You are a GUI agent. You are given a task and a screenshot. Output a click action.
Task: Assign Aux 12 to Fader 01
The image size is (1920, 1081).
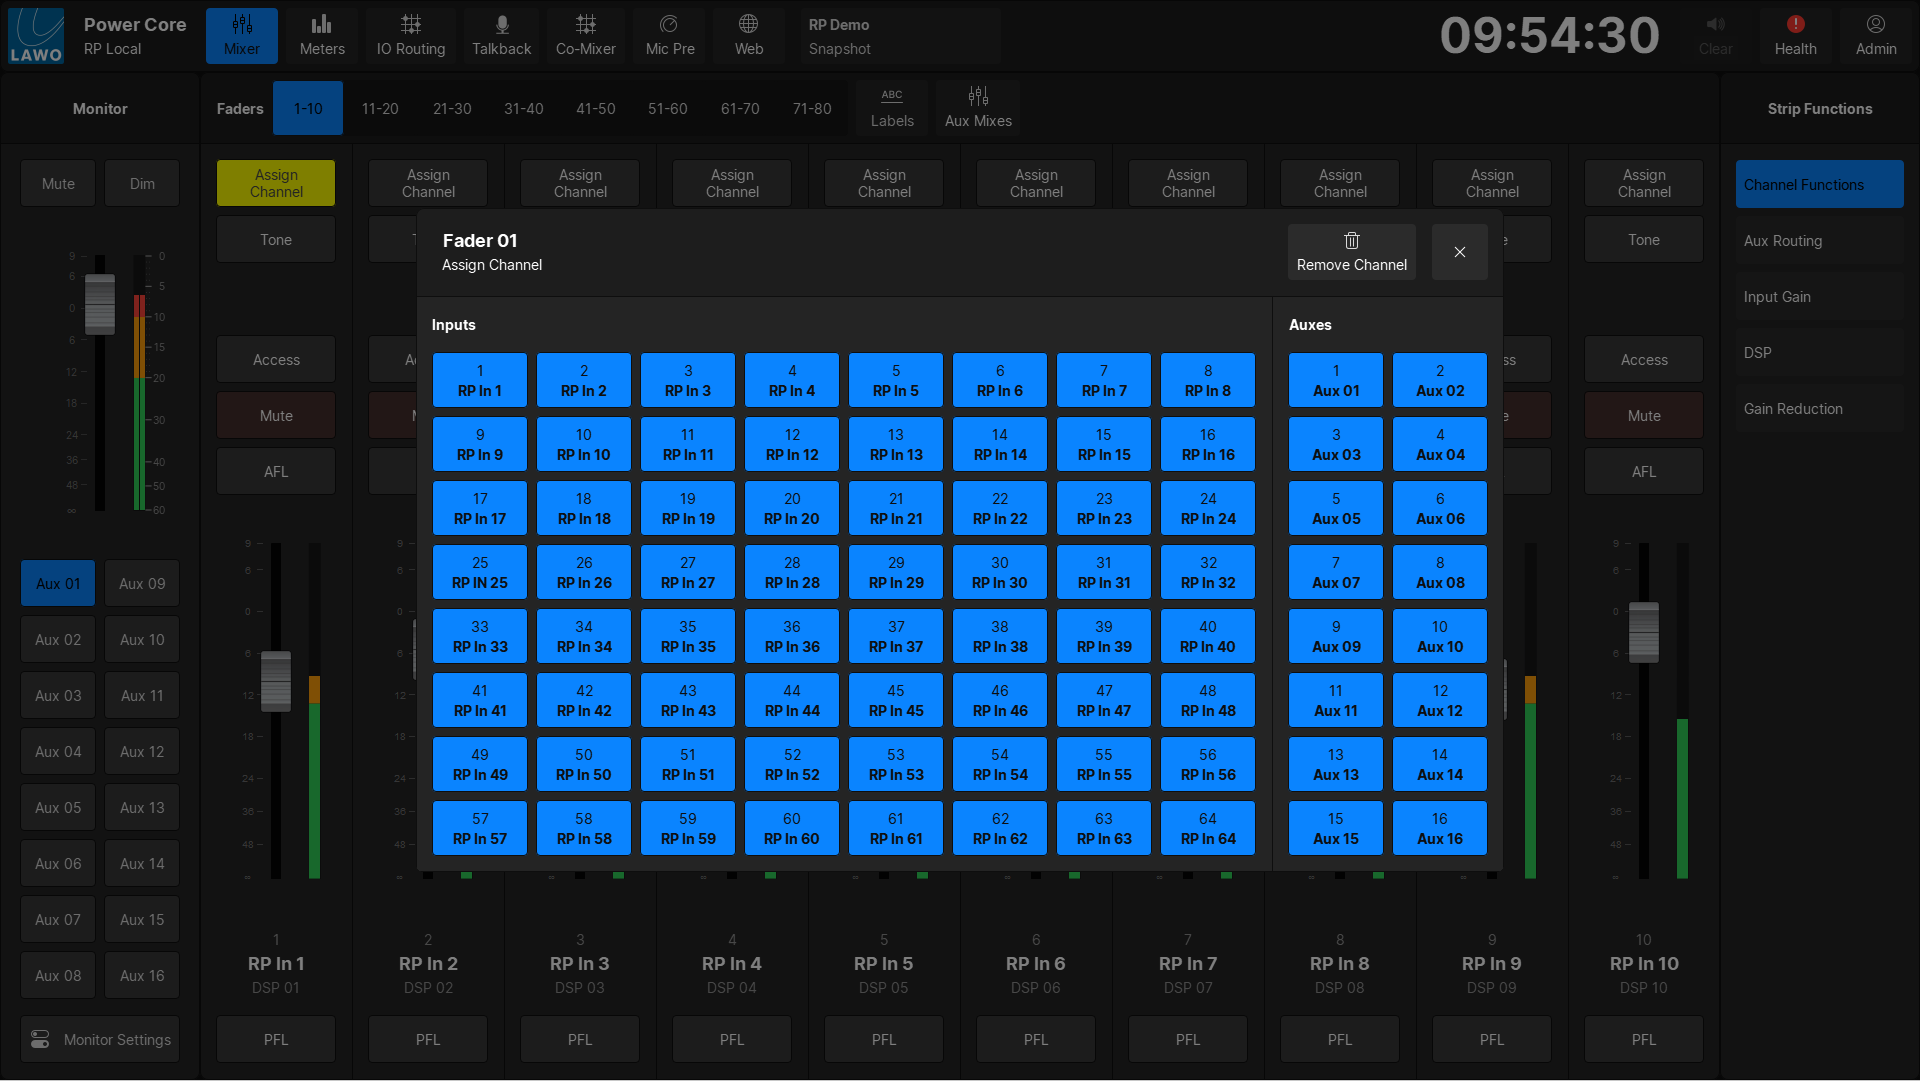pyautogui.click(x=1439, y=701)
